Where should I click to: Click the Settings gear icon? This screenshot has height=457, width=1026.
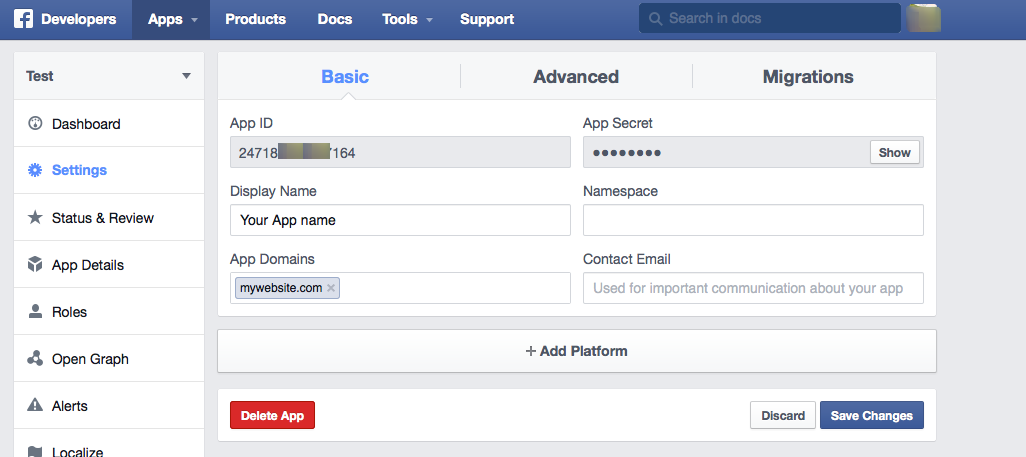(35, 170)
